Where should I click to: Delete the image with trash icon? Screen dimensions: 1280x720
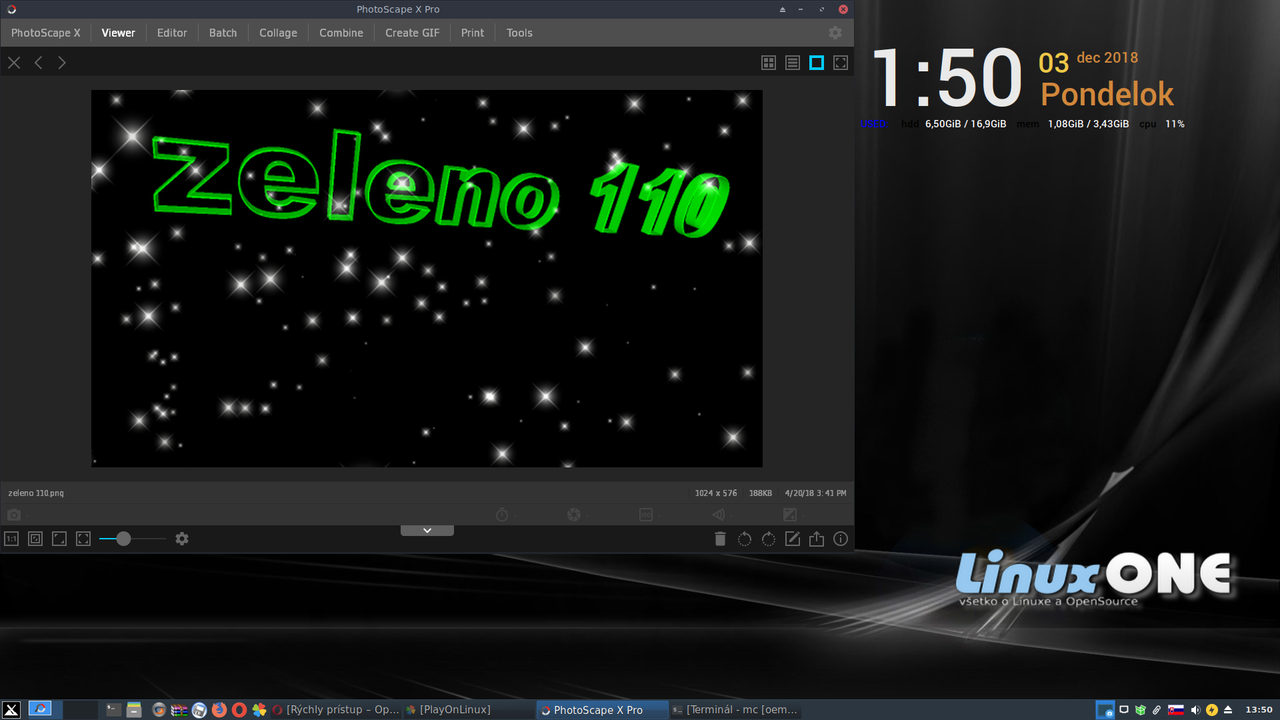tap(720, 539)
